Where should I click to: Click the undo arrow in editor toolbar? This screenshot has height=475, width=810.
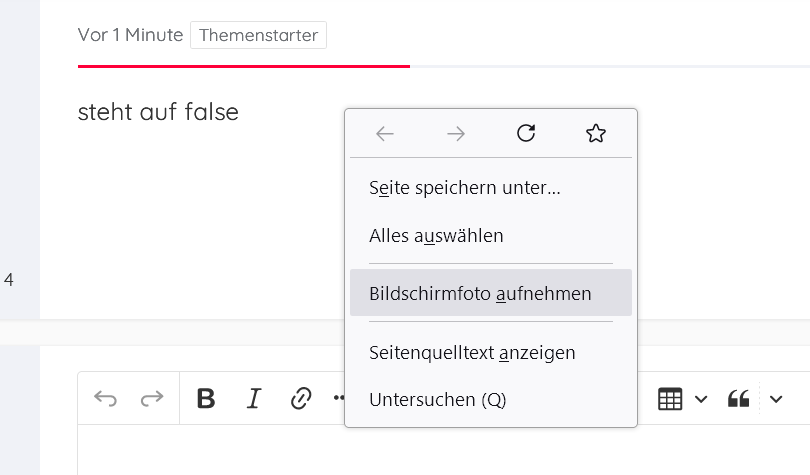tap(105, 399)
